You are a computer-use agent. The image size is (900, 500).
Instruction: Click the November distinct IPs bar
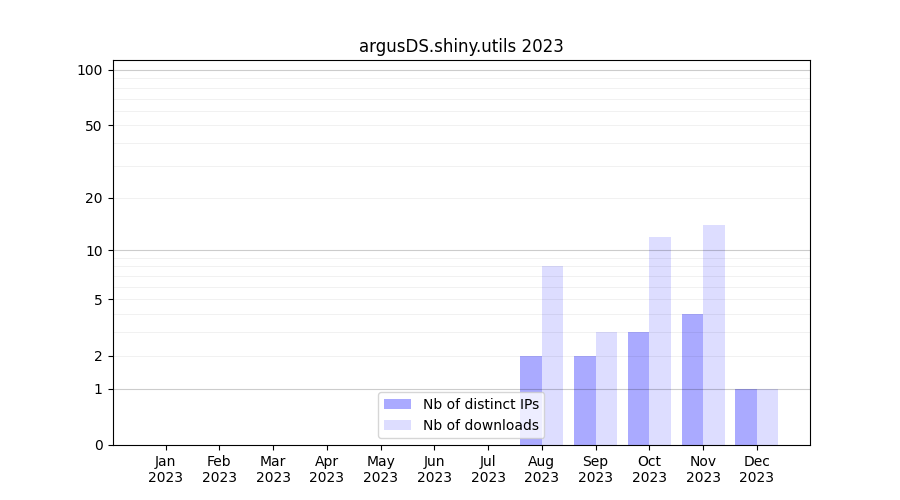click(x=692, y=380)
